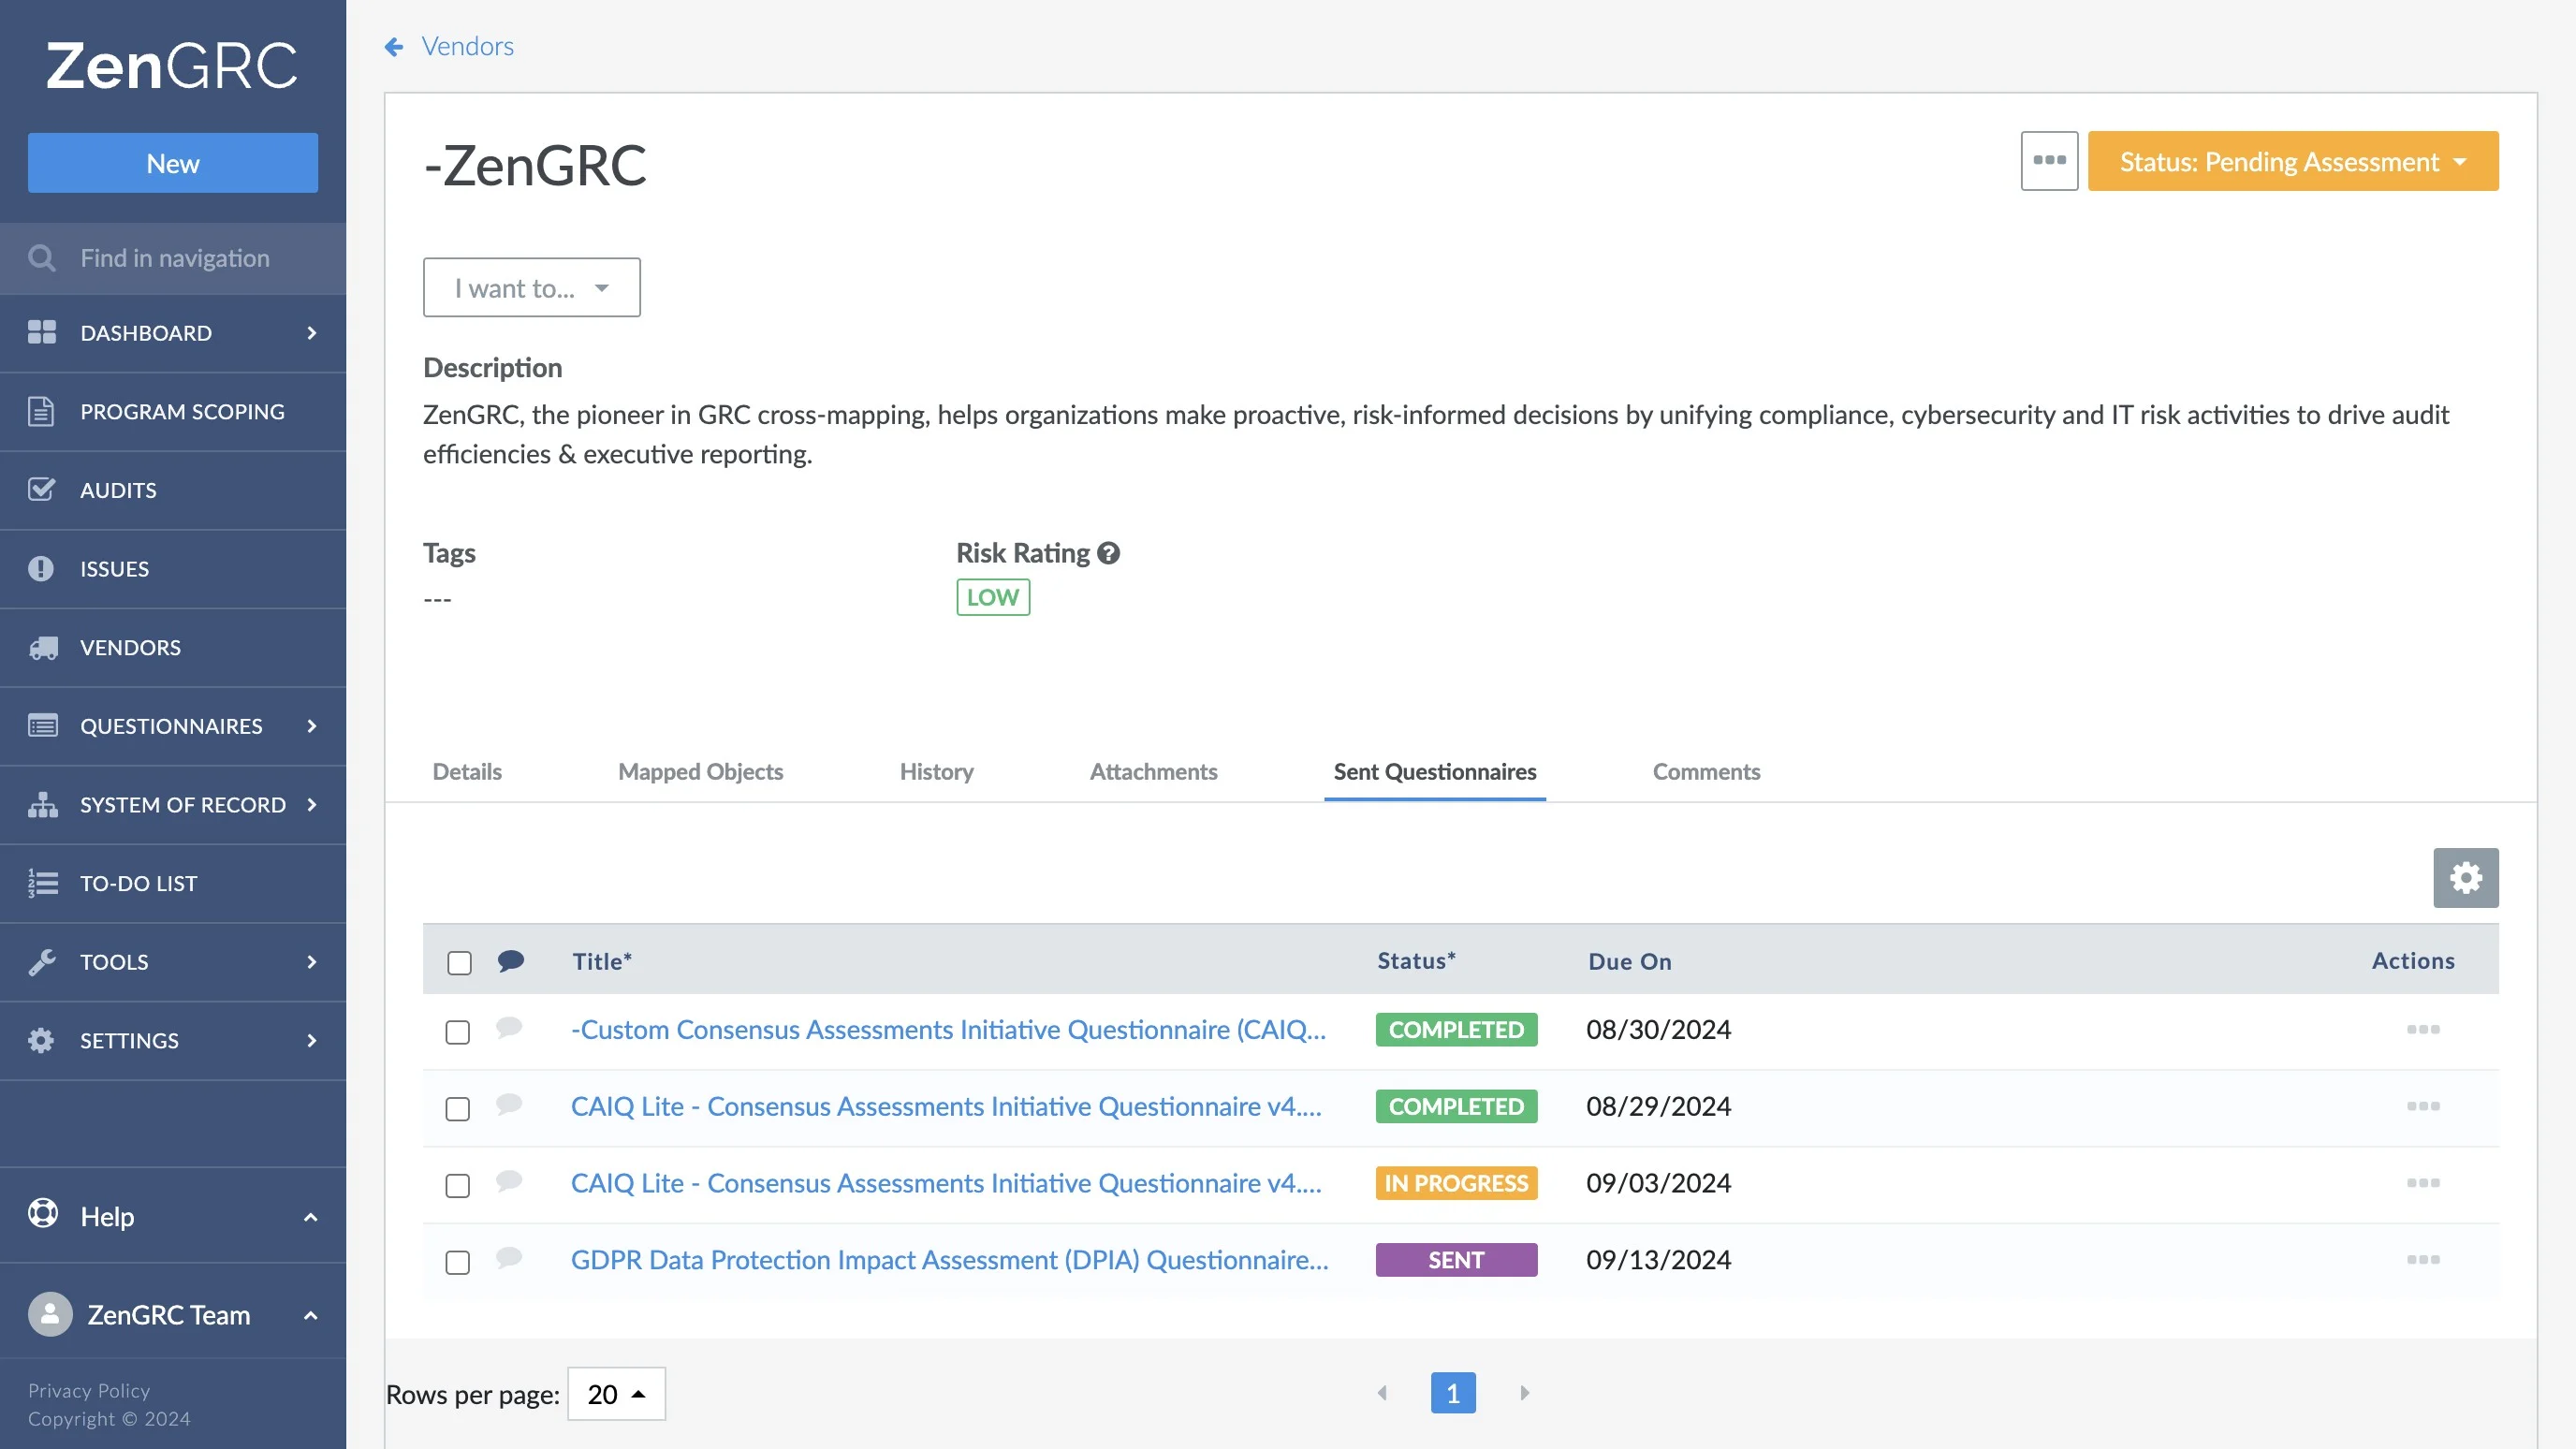Expand the Dashboard chevron
Screen dimensions: 2576x1449
point(312,333)
